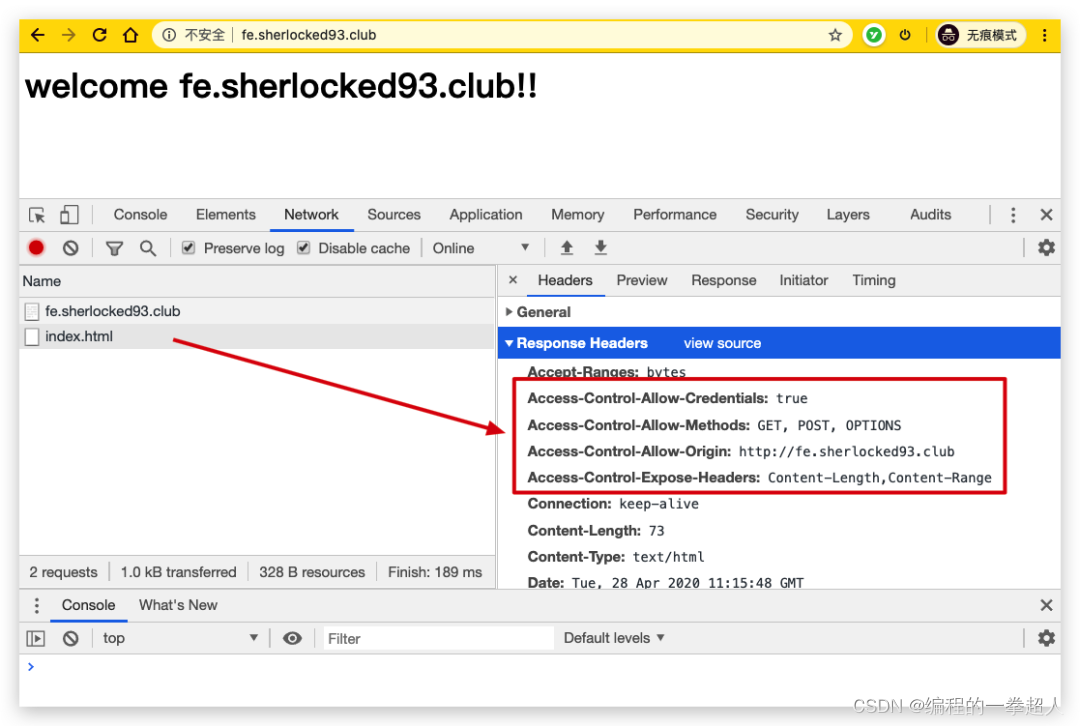Open the What's New drawer tab

(178, 605)
